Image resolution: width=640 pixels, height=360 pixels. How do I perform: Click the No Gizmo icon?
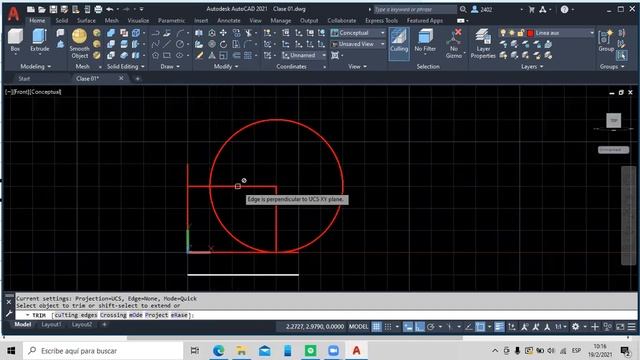coord(454,43)
